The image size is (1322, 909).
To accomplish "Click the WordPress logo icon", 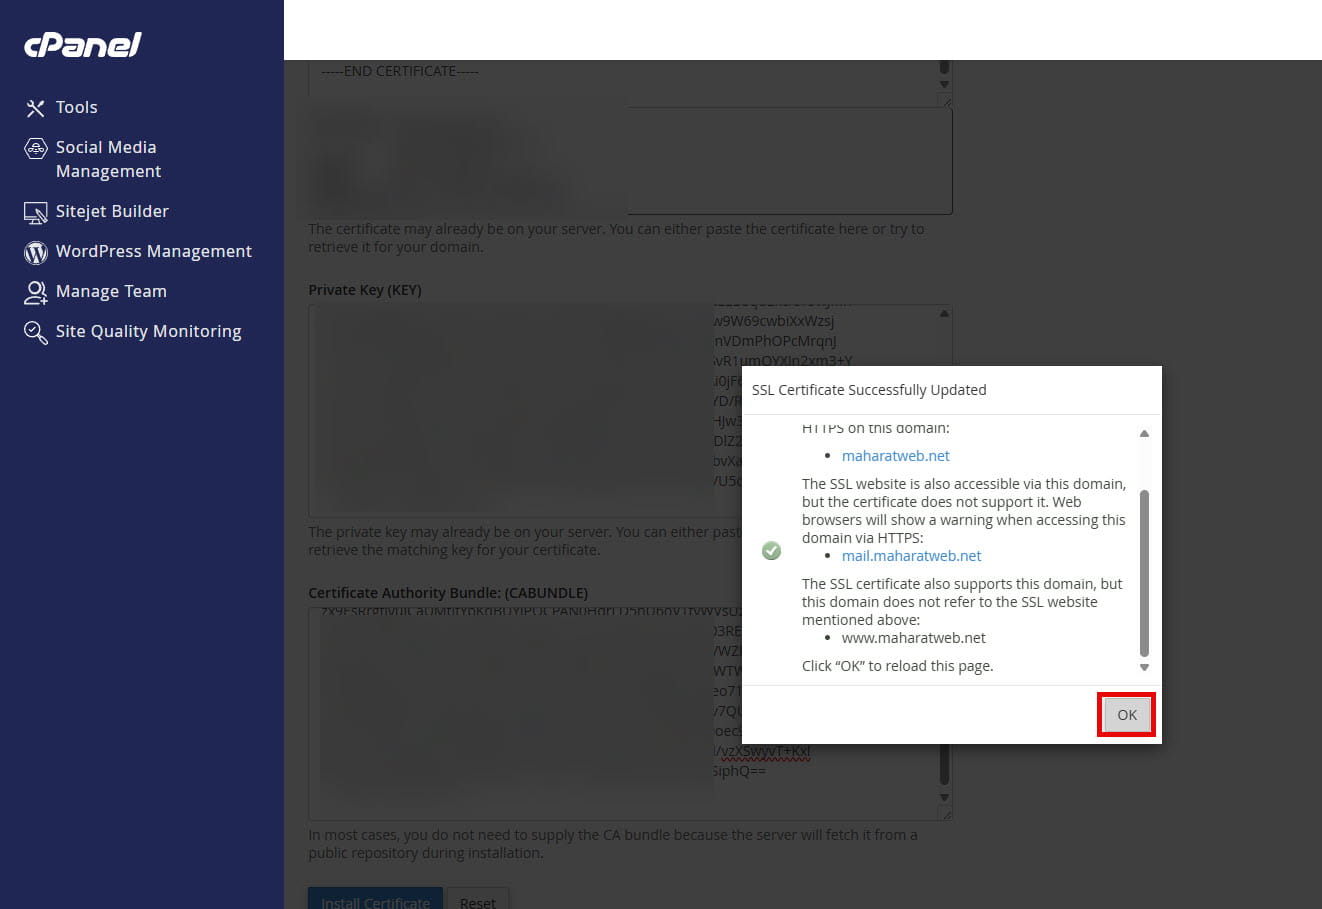I will click(35, 252).
